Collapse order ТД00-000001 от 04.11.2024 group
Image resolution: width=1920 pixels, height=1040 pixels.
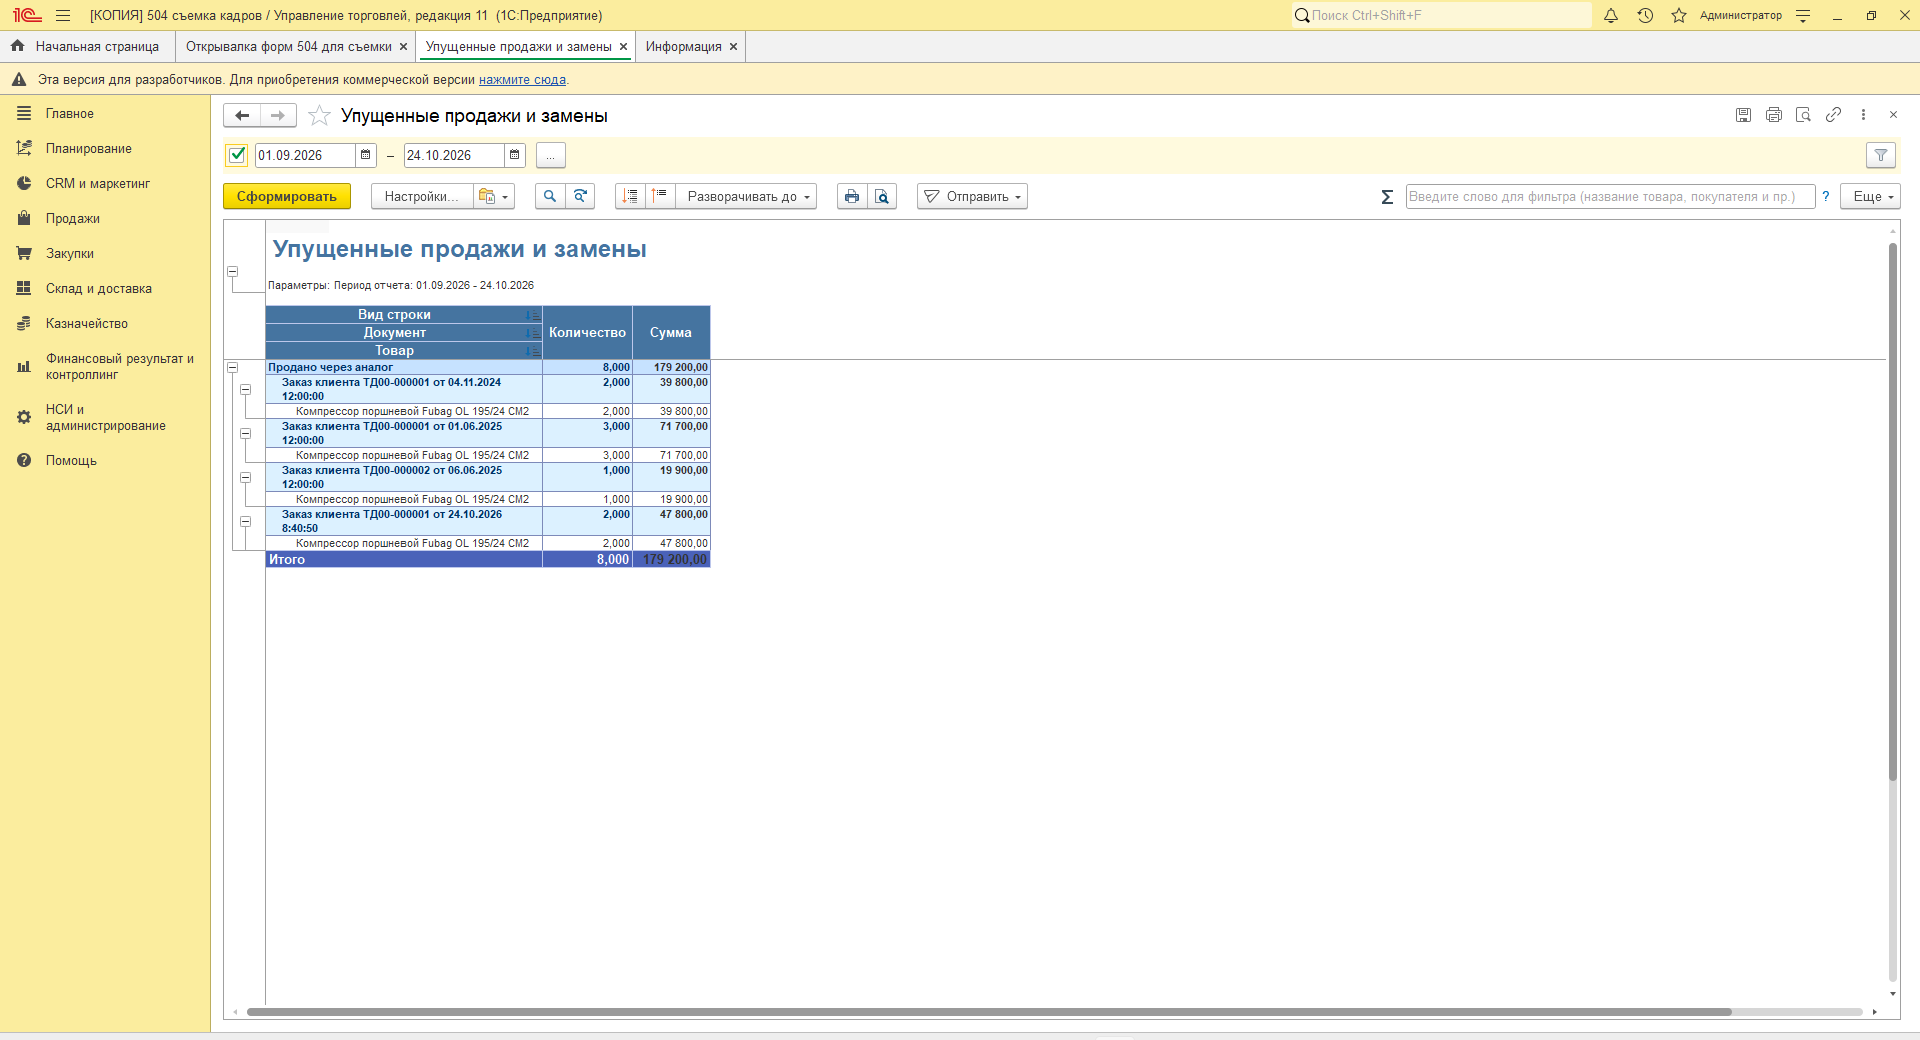click(245, 390)
